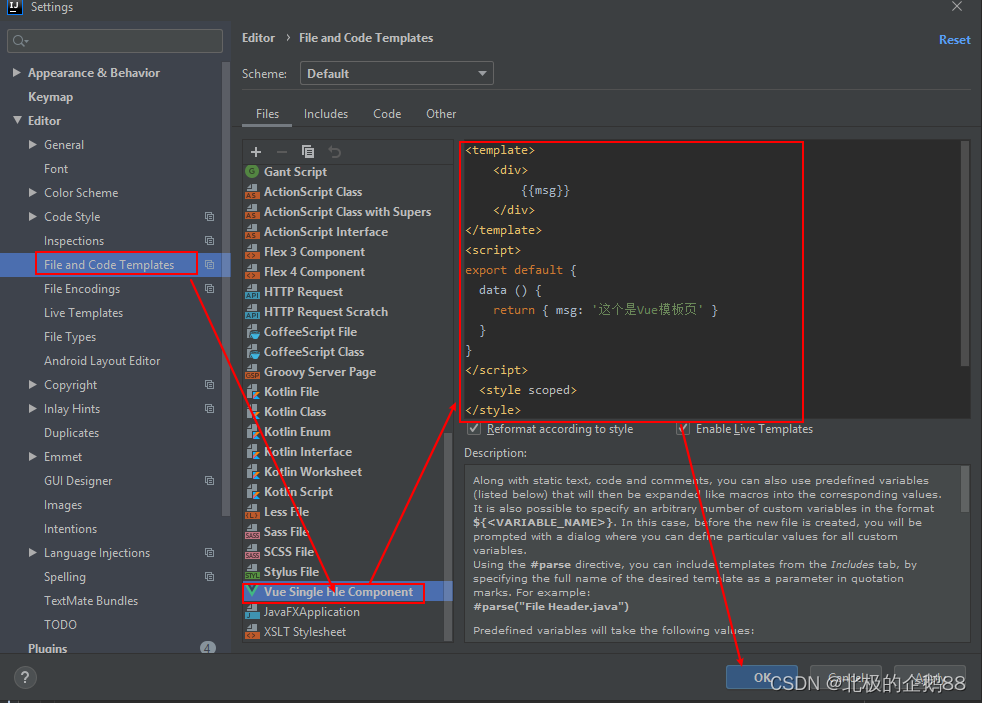Viewport: 982px width, 703px height.
Task: Select ActionScript Interface template
Action: (x=326, y=232)
